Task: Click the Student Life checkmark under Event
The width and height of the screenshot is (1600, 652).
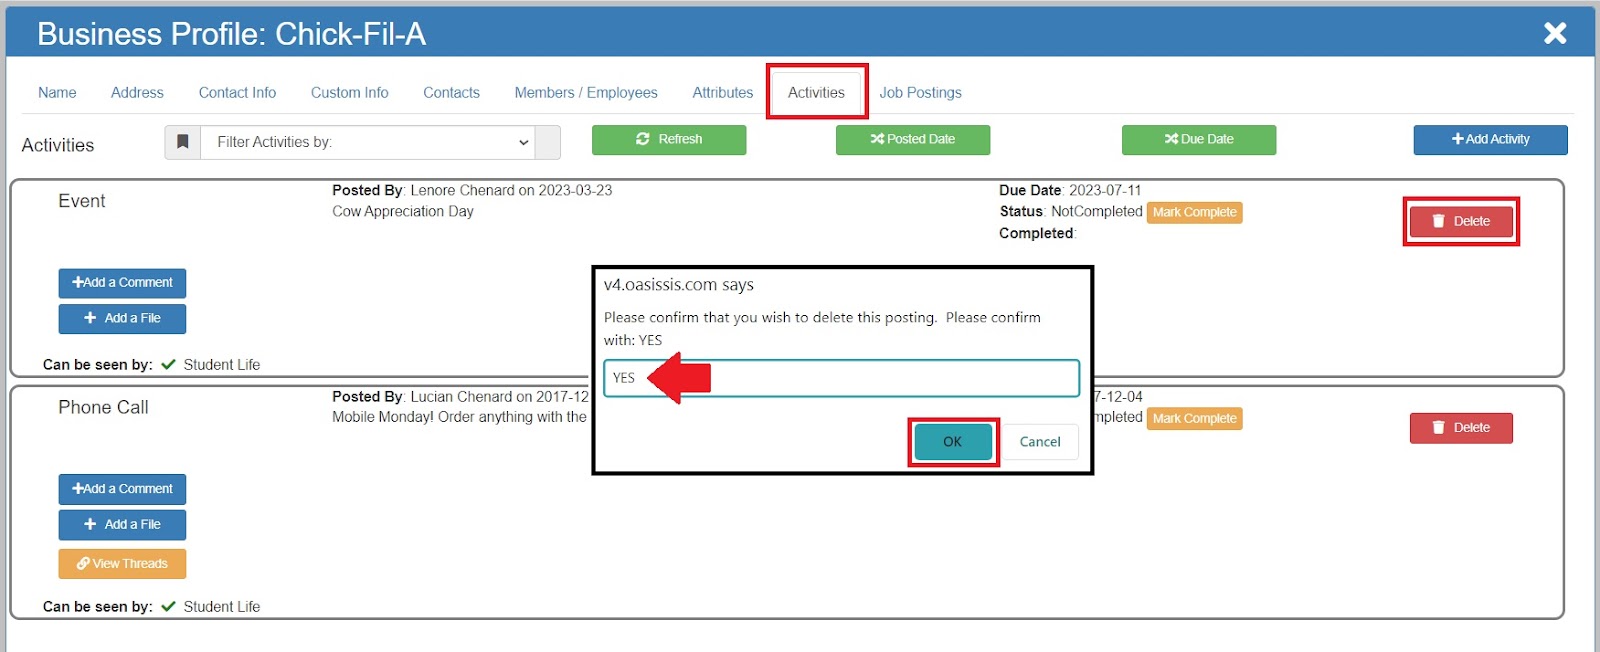Action: click(168, 365)
